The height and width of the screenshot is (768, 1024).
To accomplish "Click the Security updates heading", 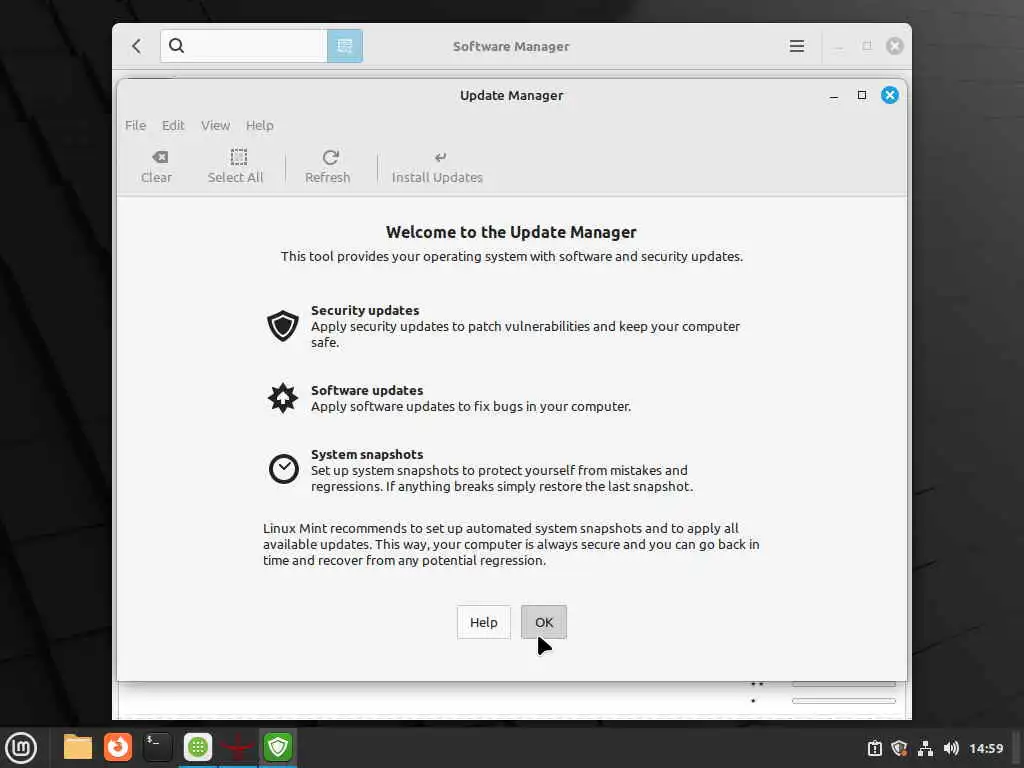I will tap(365, 310).
